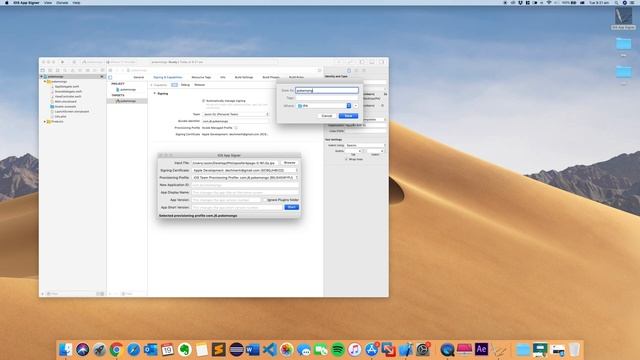This screenshot has width=640, height=360.
Task: Switch to the Build Settings tab
Action: [244, 77]
